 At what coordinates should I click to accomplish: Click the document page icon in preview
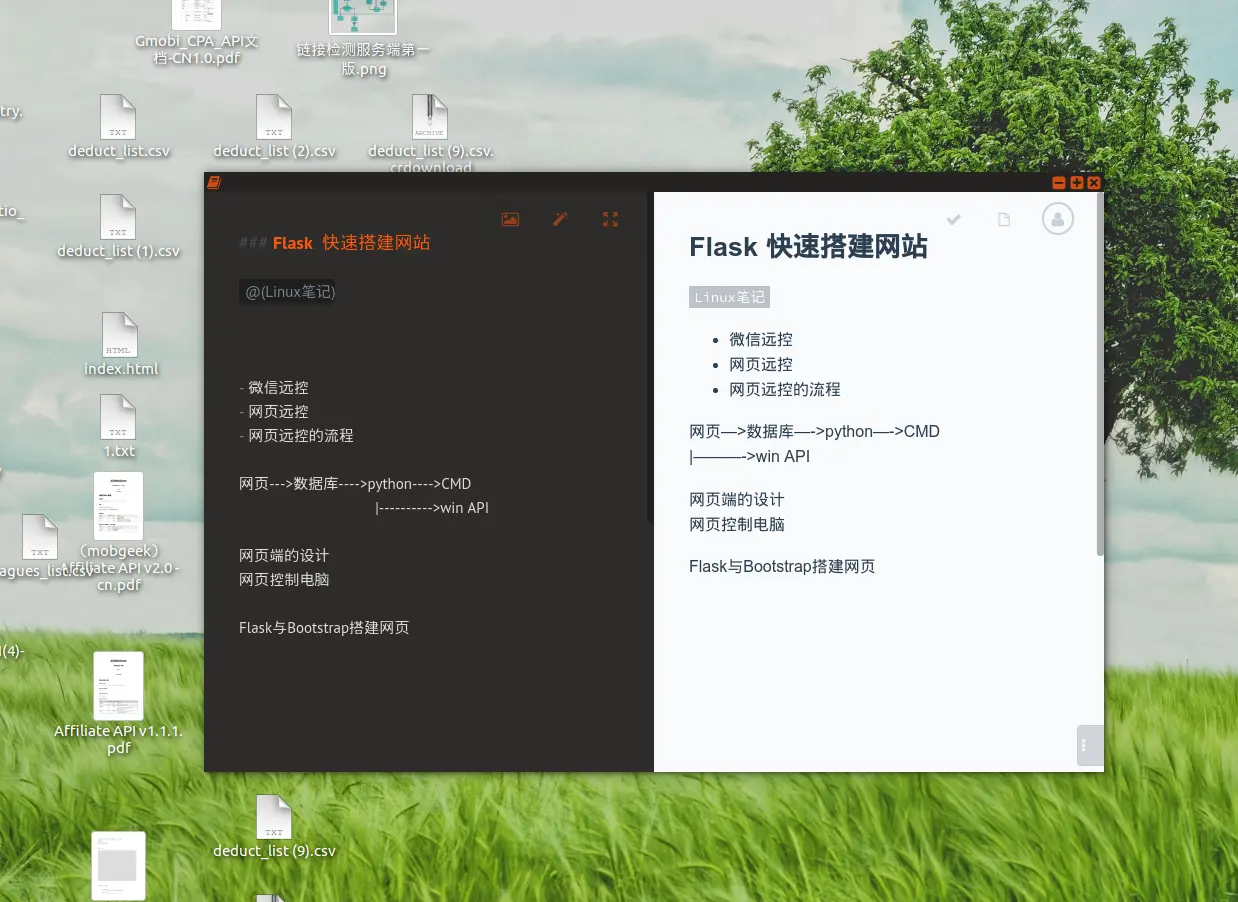(1004, 219)
